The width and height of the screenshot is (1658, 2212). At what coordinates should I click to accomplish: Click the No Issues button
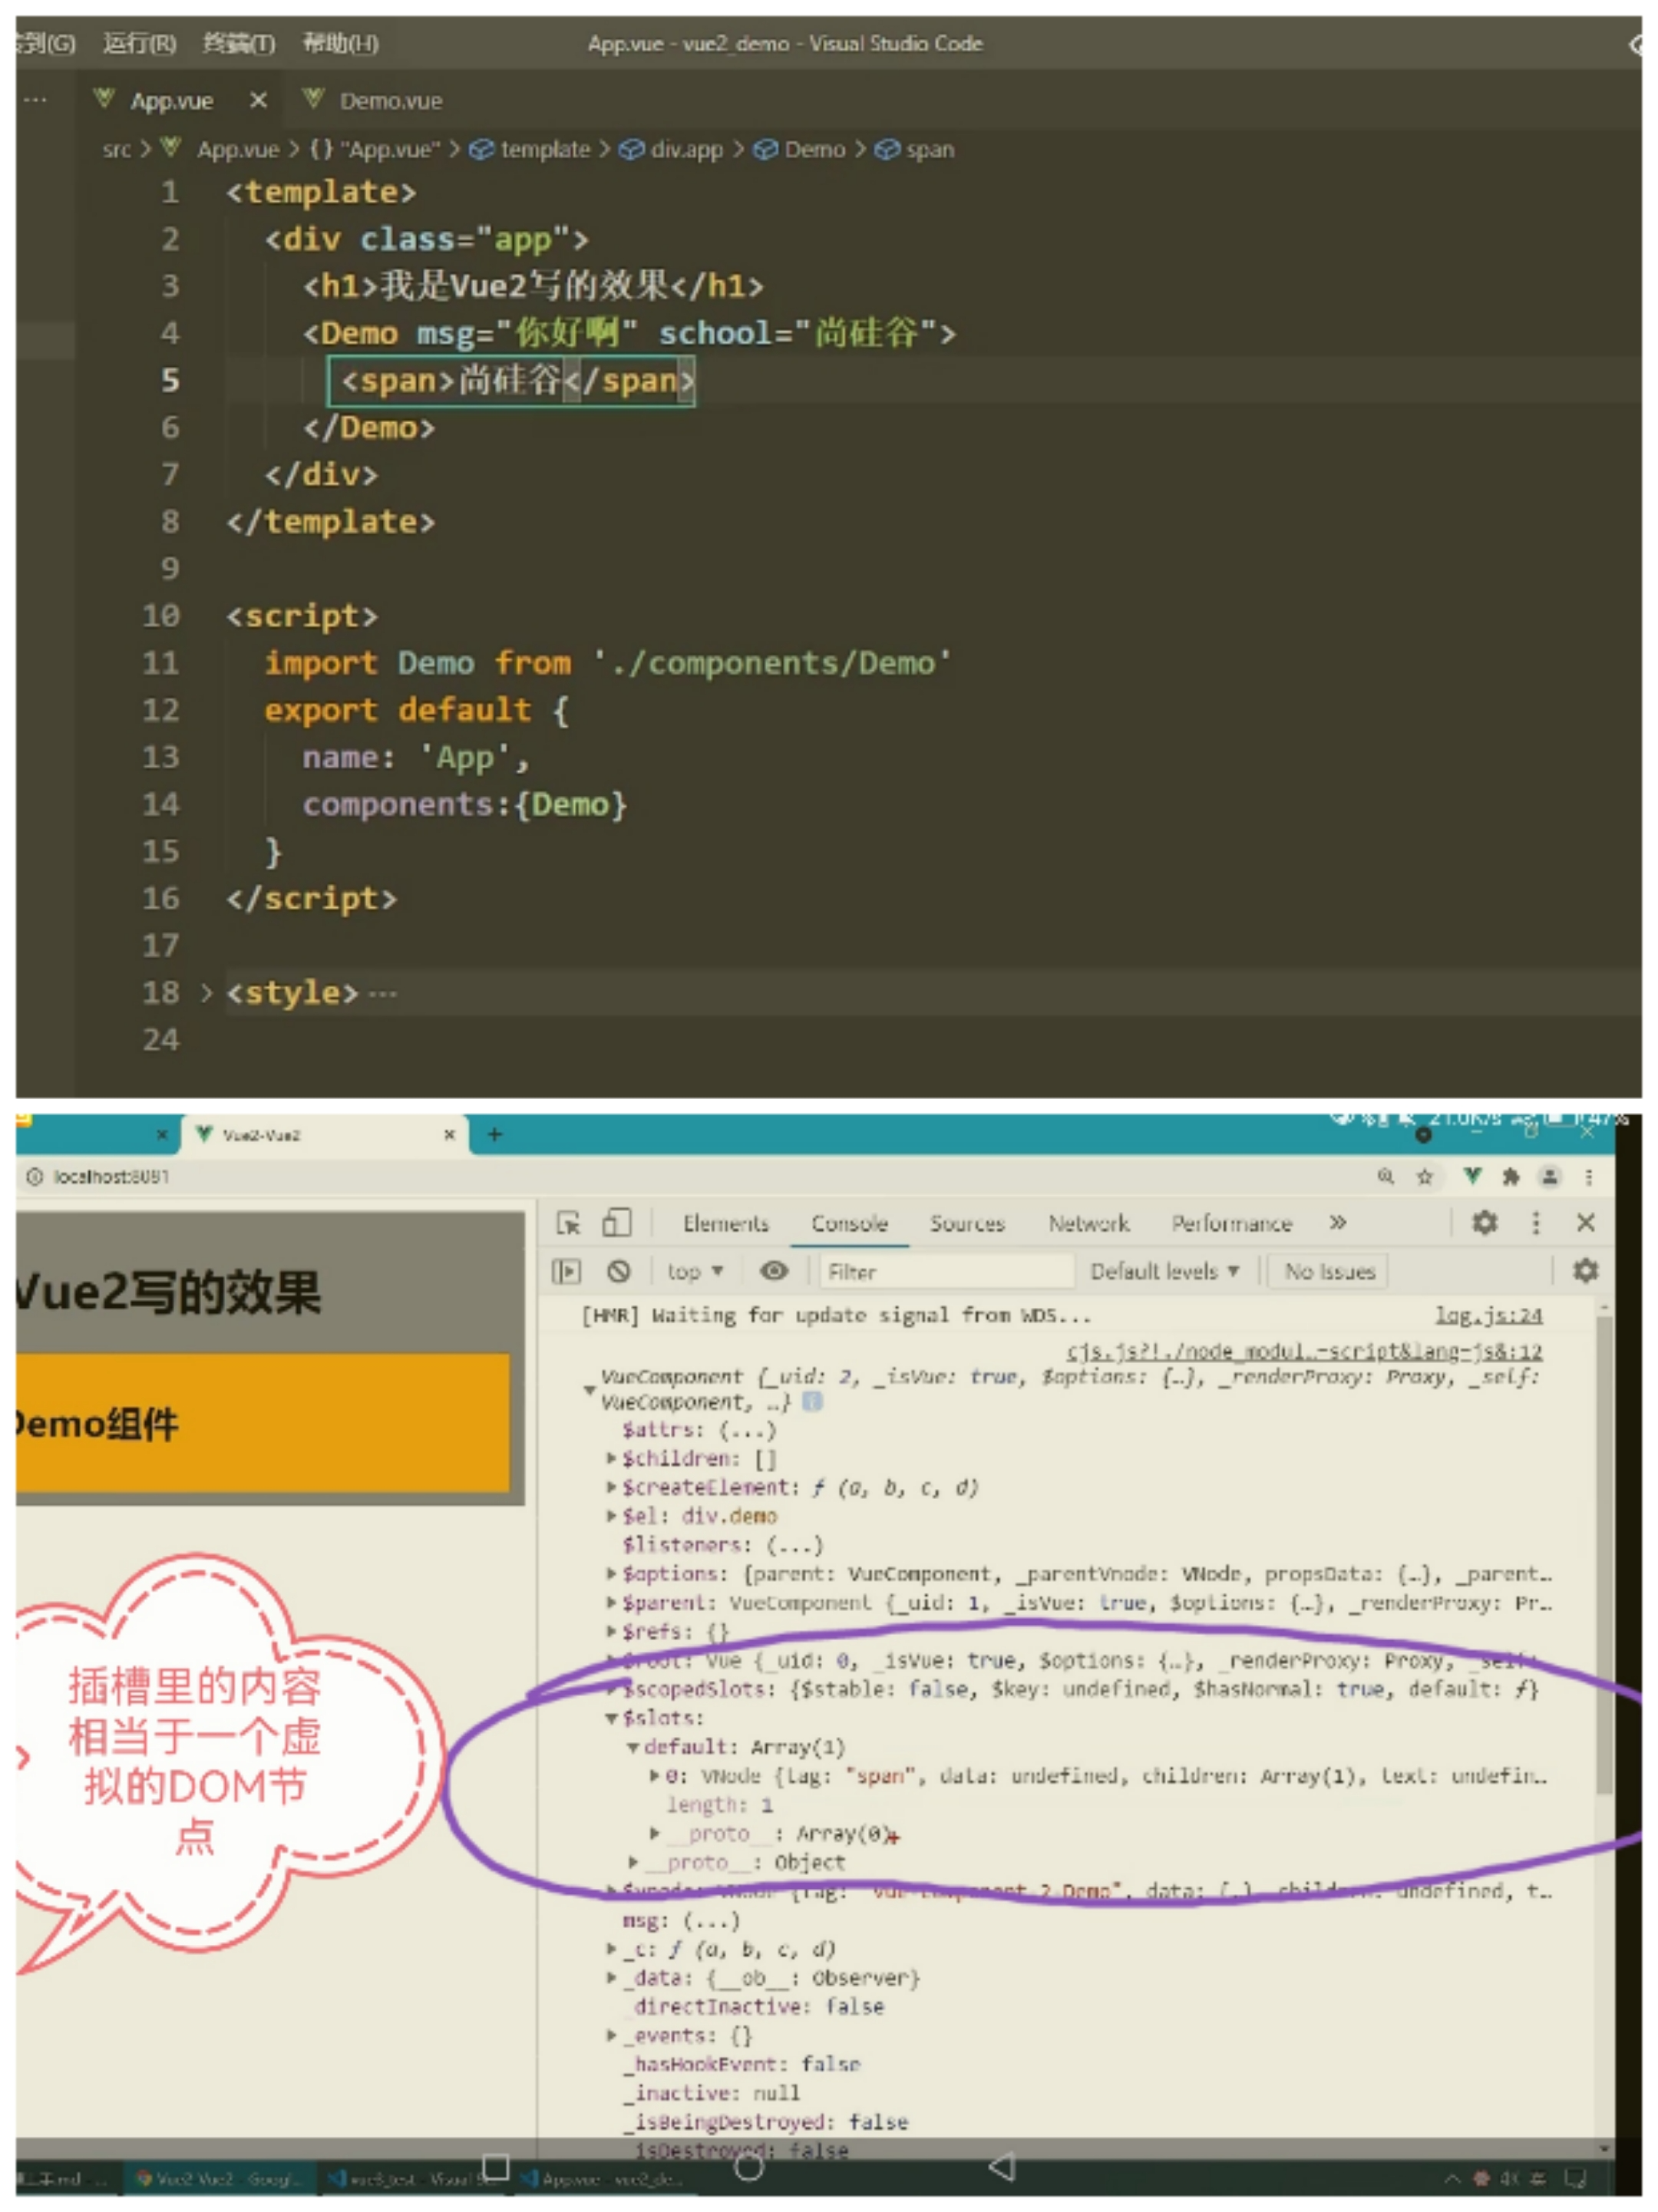point(1329,1271)
